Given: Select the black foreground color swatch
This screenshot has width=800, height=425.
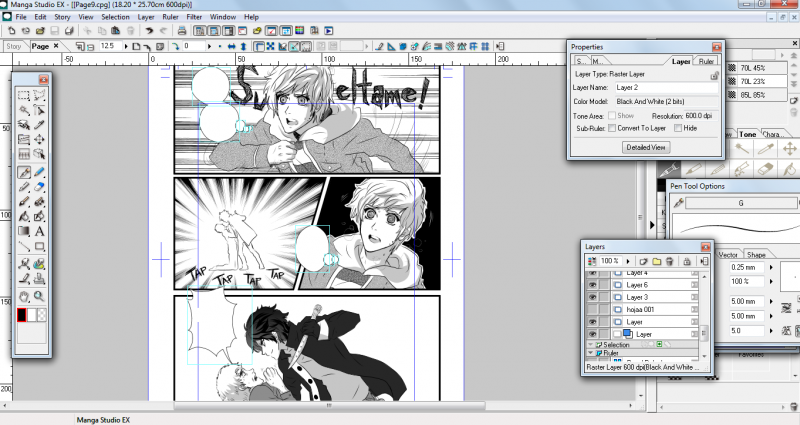Looking at the screenshot, I should [x=21, y=315].
